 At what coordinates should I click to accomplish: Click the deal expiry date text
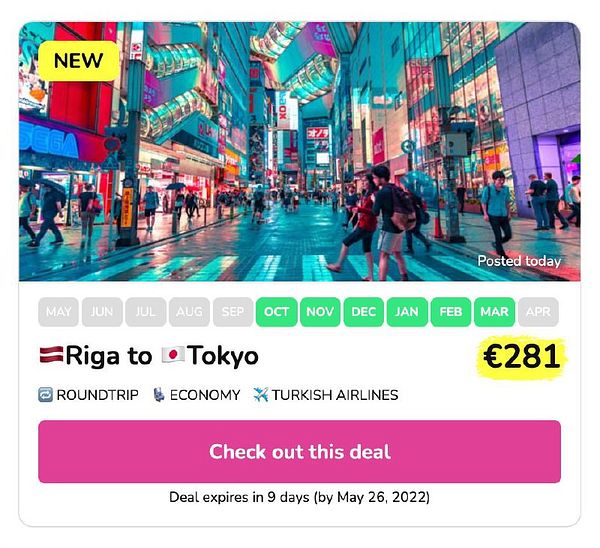point(300,497)
